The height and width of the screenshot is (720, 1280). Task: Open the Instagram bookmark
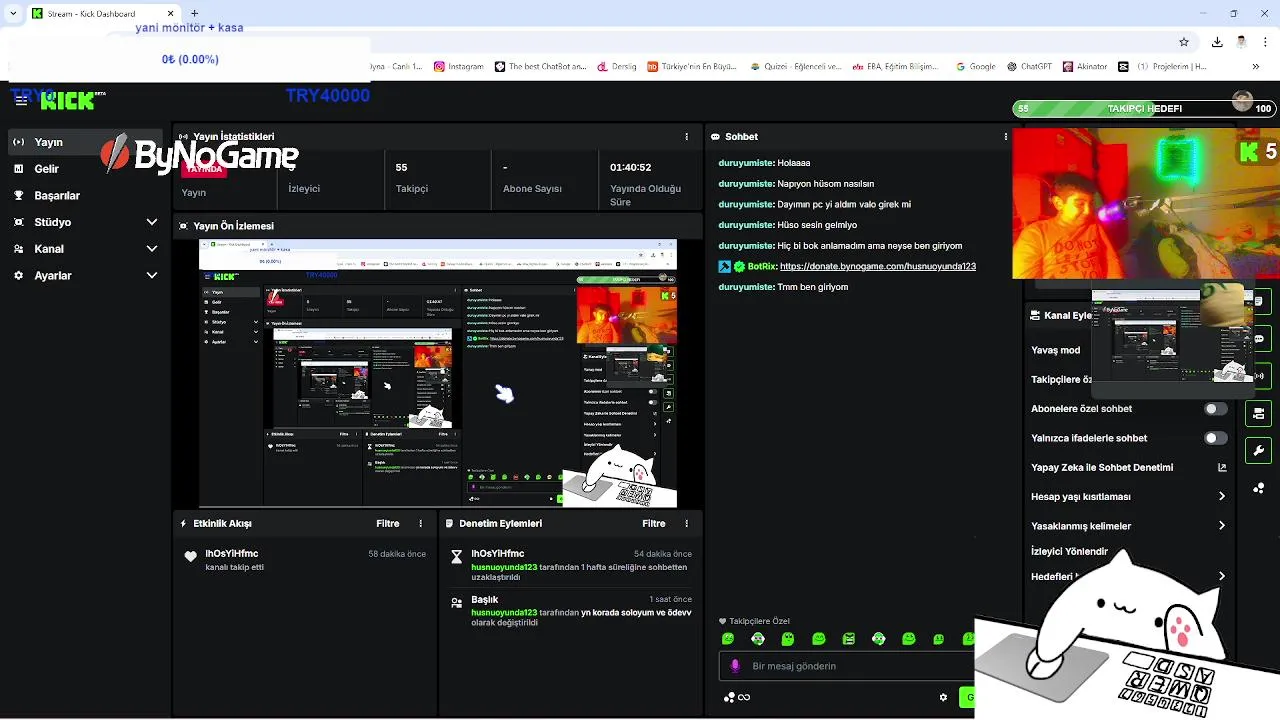pyautogui.click(x=459, y=67)
